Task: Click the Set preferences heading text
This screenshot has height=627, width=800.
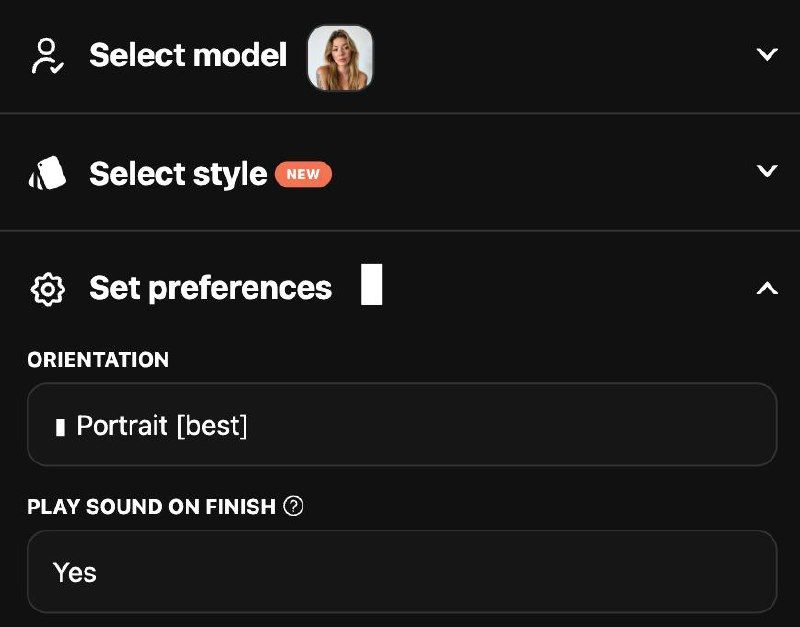Action: point(210,288)
